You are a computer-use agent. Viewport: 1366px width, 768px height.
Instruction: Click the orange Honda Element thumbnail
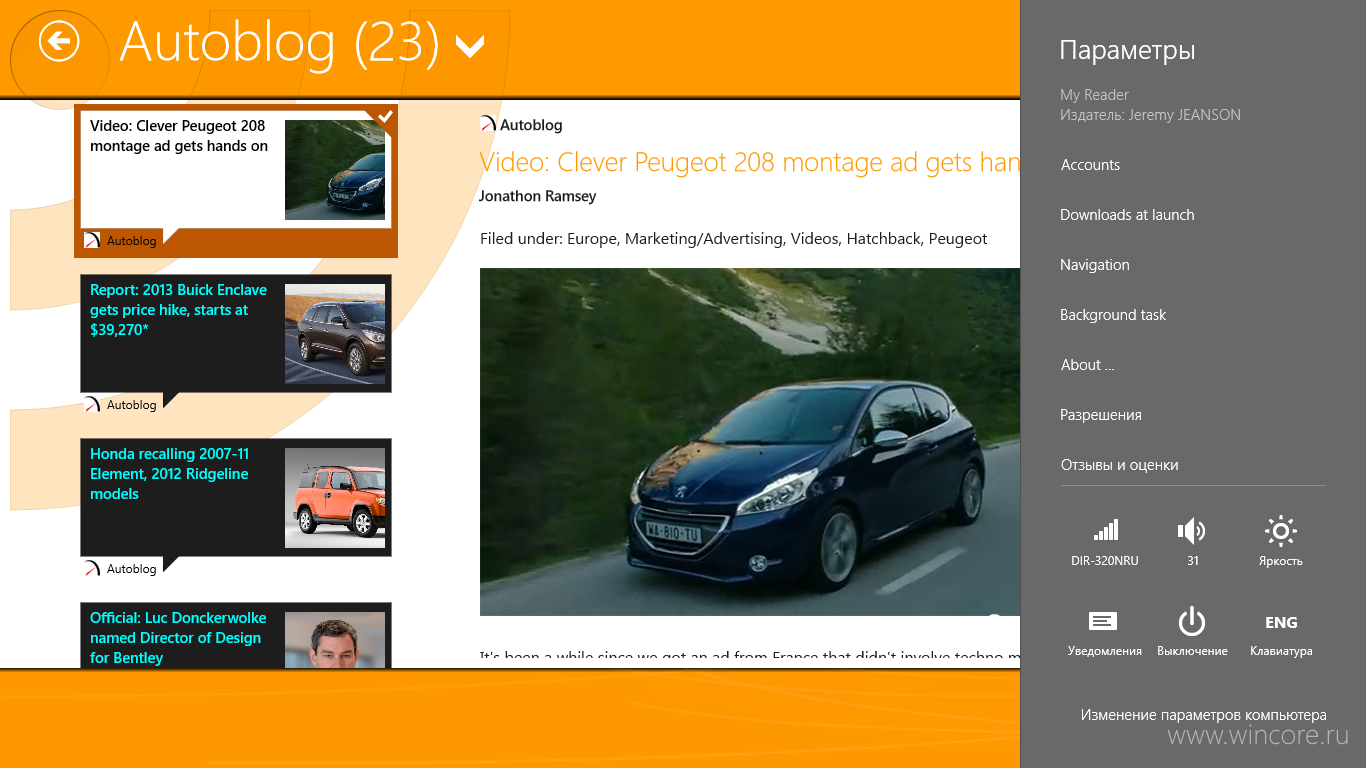(x=335, y=498)
